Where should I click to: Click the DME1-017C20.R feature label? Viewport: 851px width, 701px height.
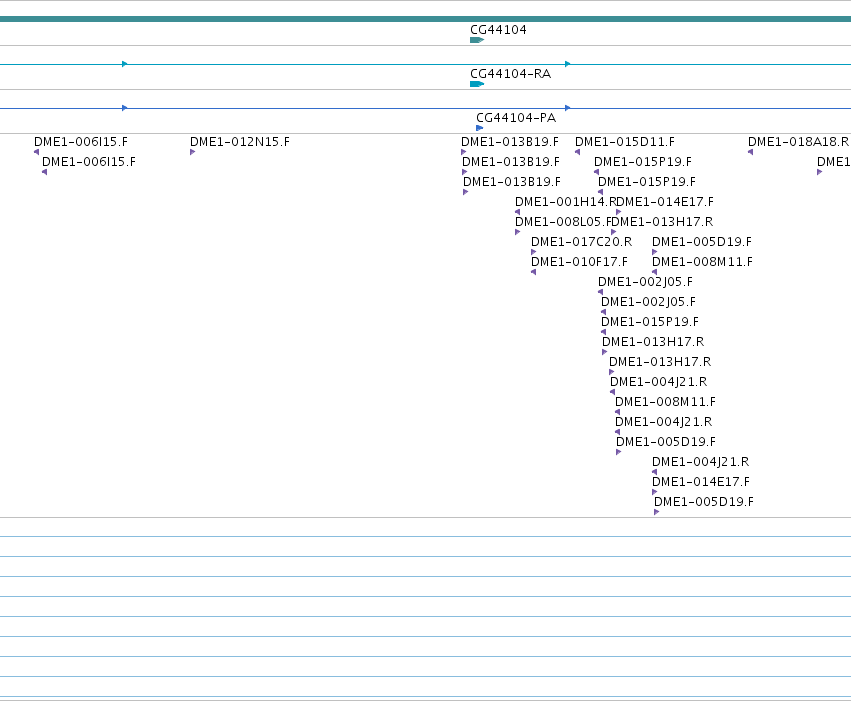581,243
